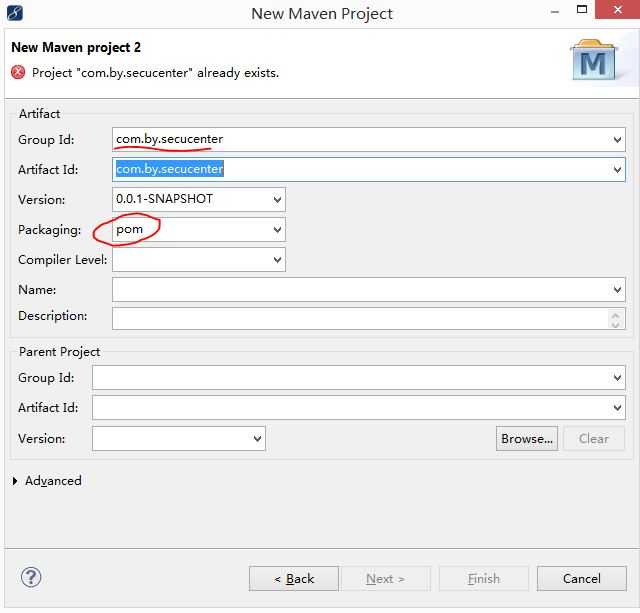Expand the Advanced section
This screenshot has width=640, height=613.
coord(15,481)
